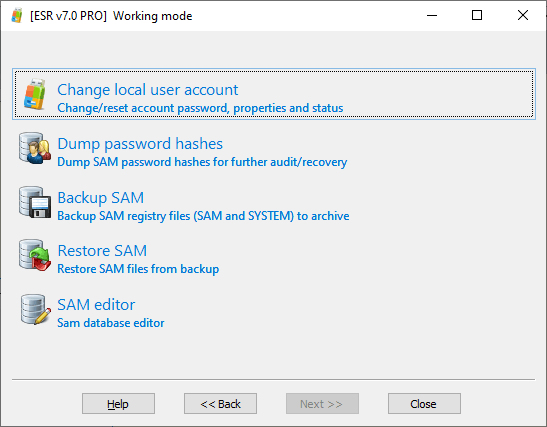Choose the "Backup SAM" option title

pos(100,198)
